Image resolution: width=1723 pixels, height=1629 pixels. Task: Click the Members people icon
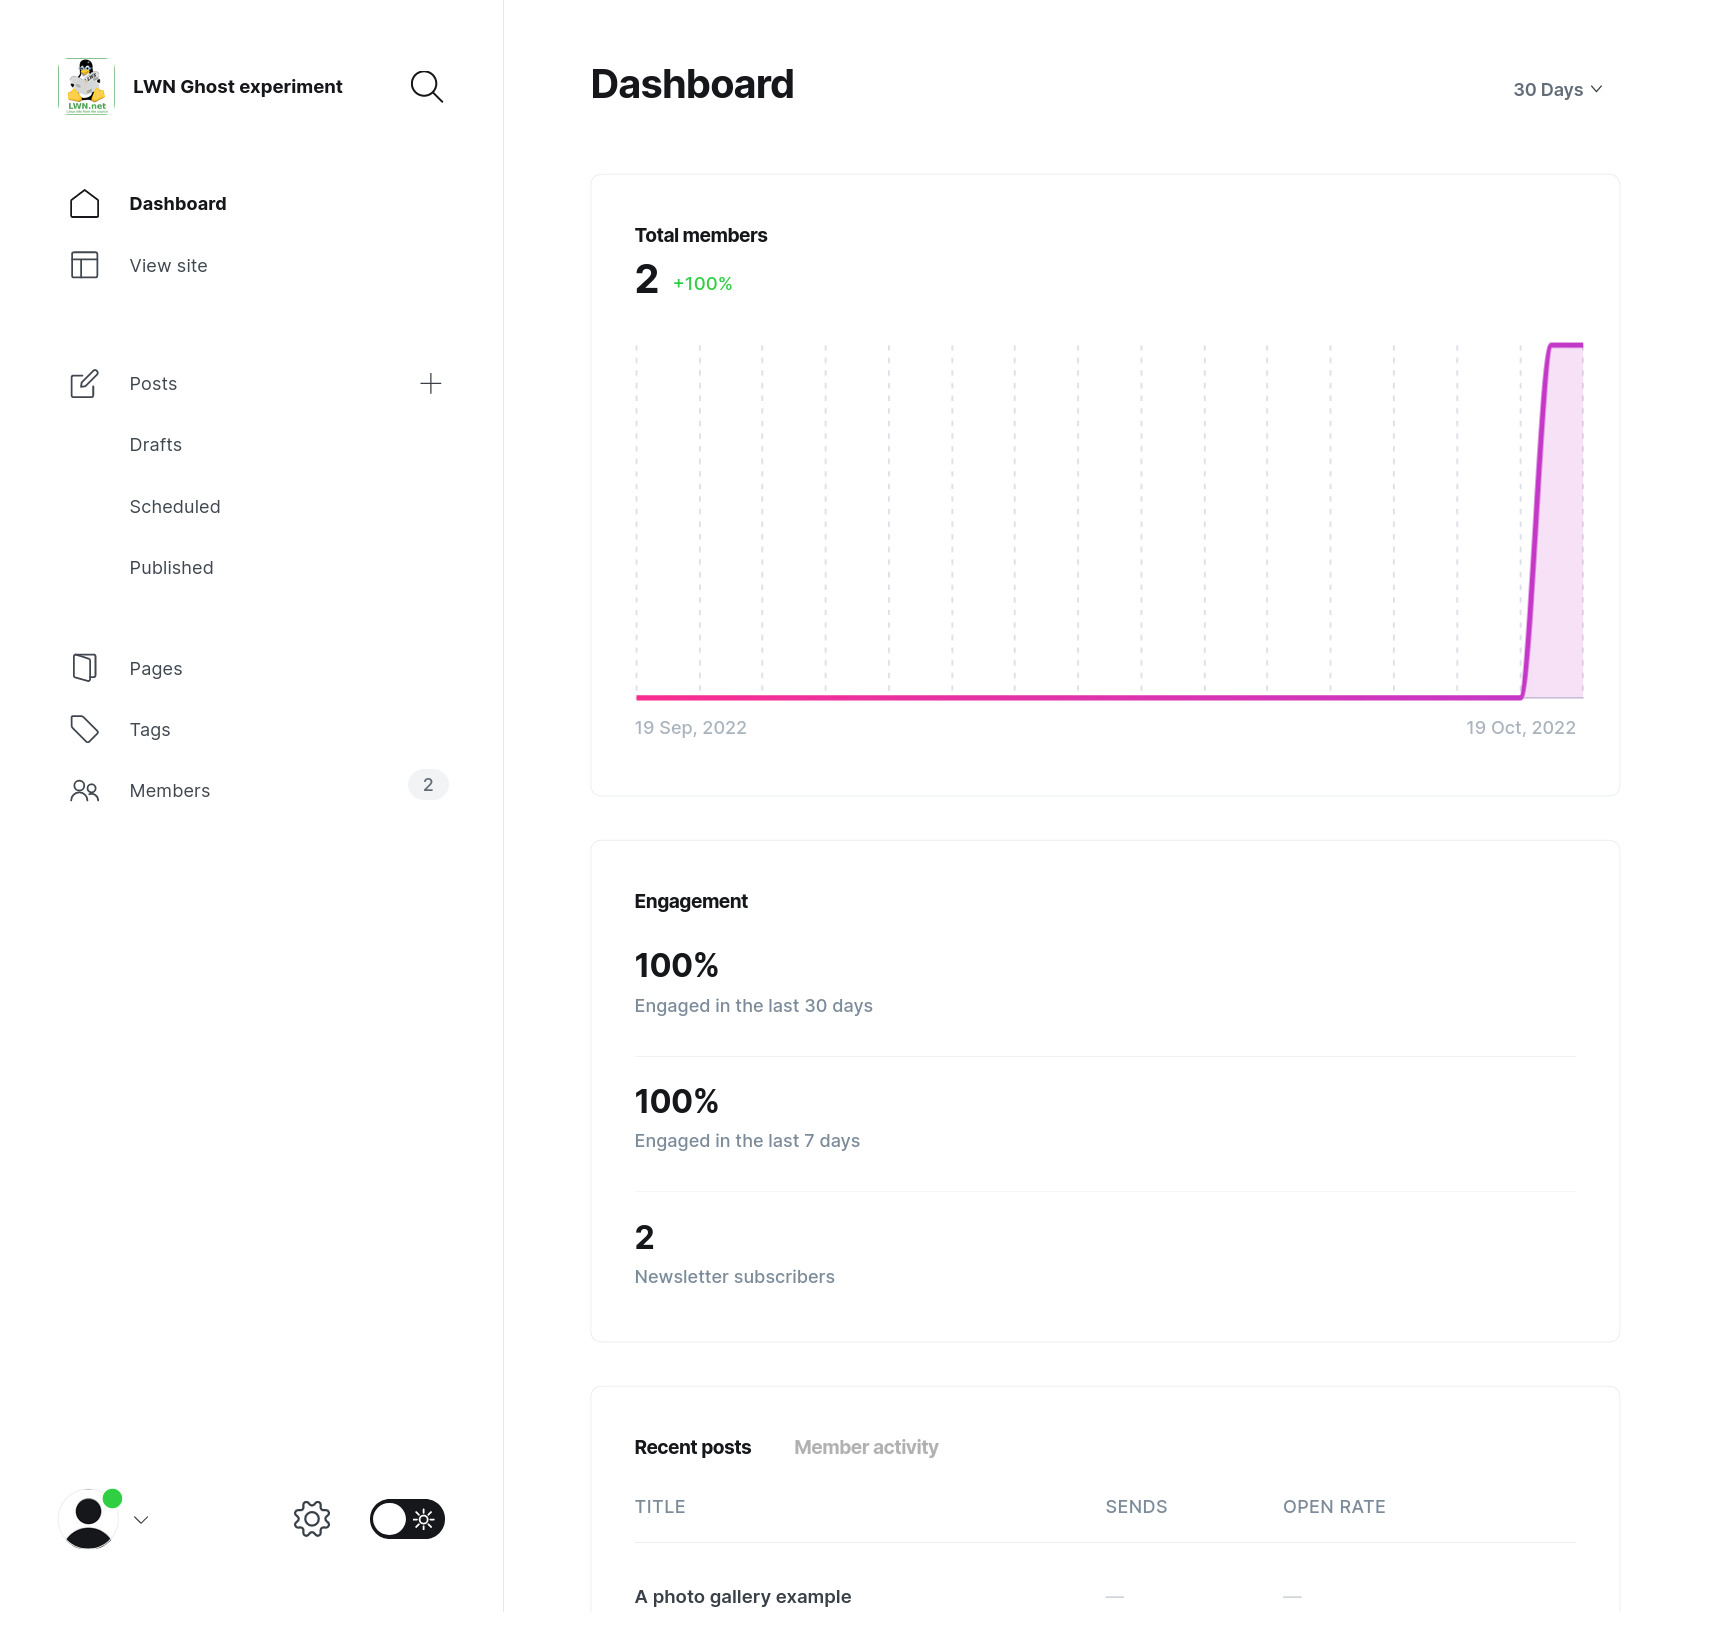[x=85, y=791]
